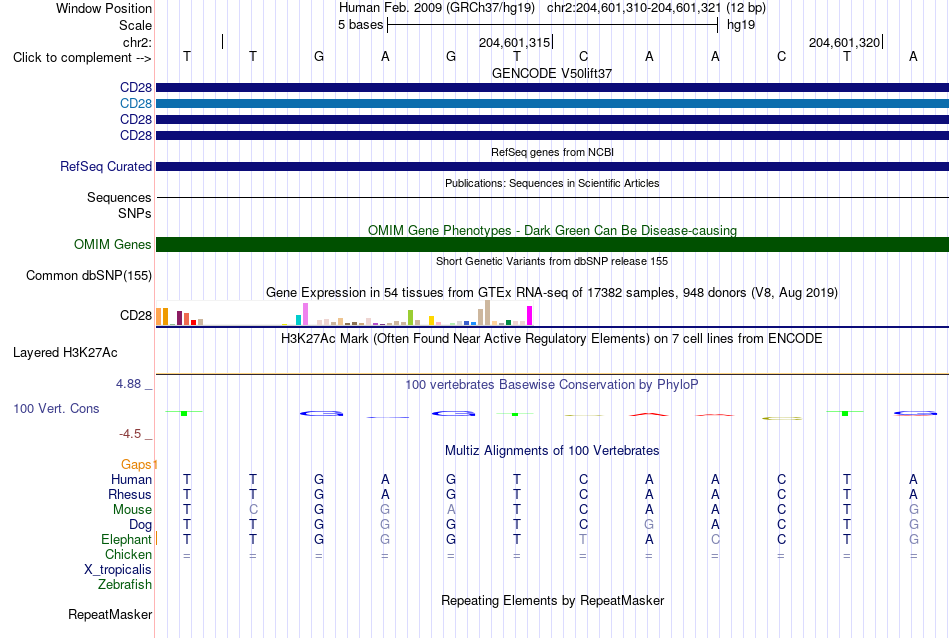The image size is (950, 638).
Task: Click the hg19 label beside the scale bar
Action: click(x=741, y=25)
